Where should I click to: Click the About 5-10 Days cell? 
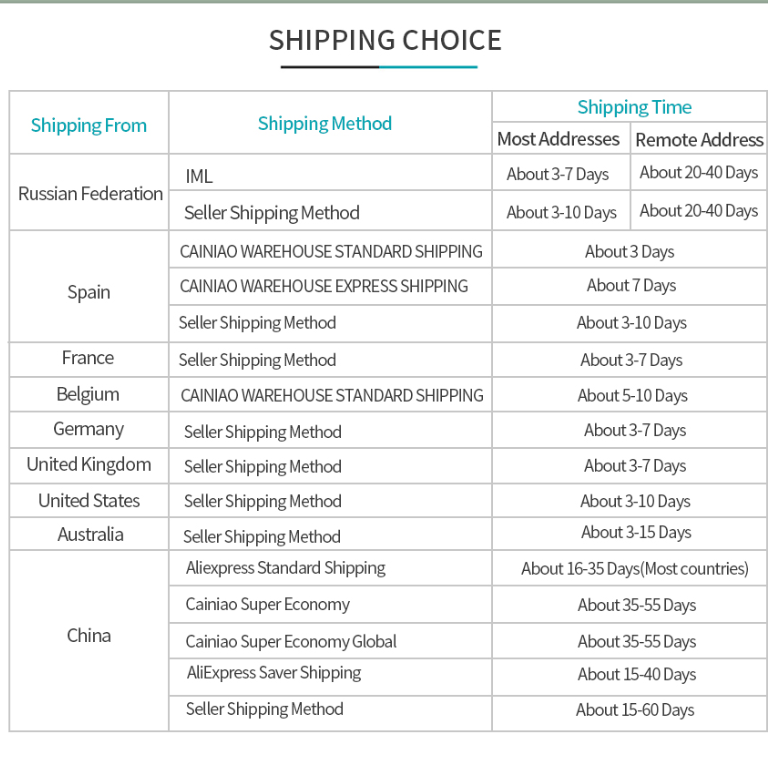pos(632,396)
